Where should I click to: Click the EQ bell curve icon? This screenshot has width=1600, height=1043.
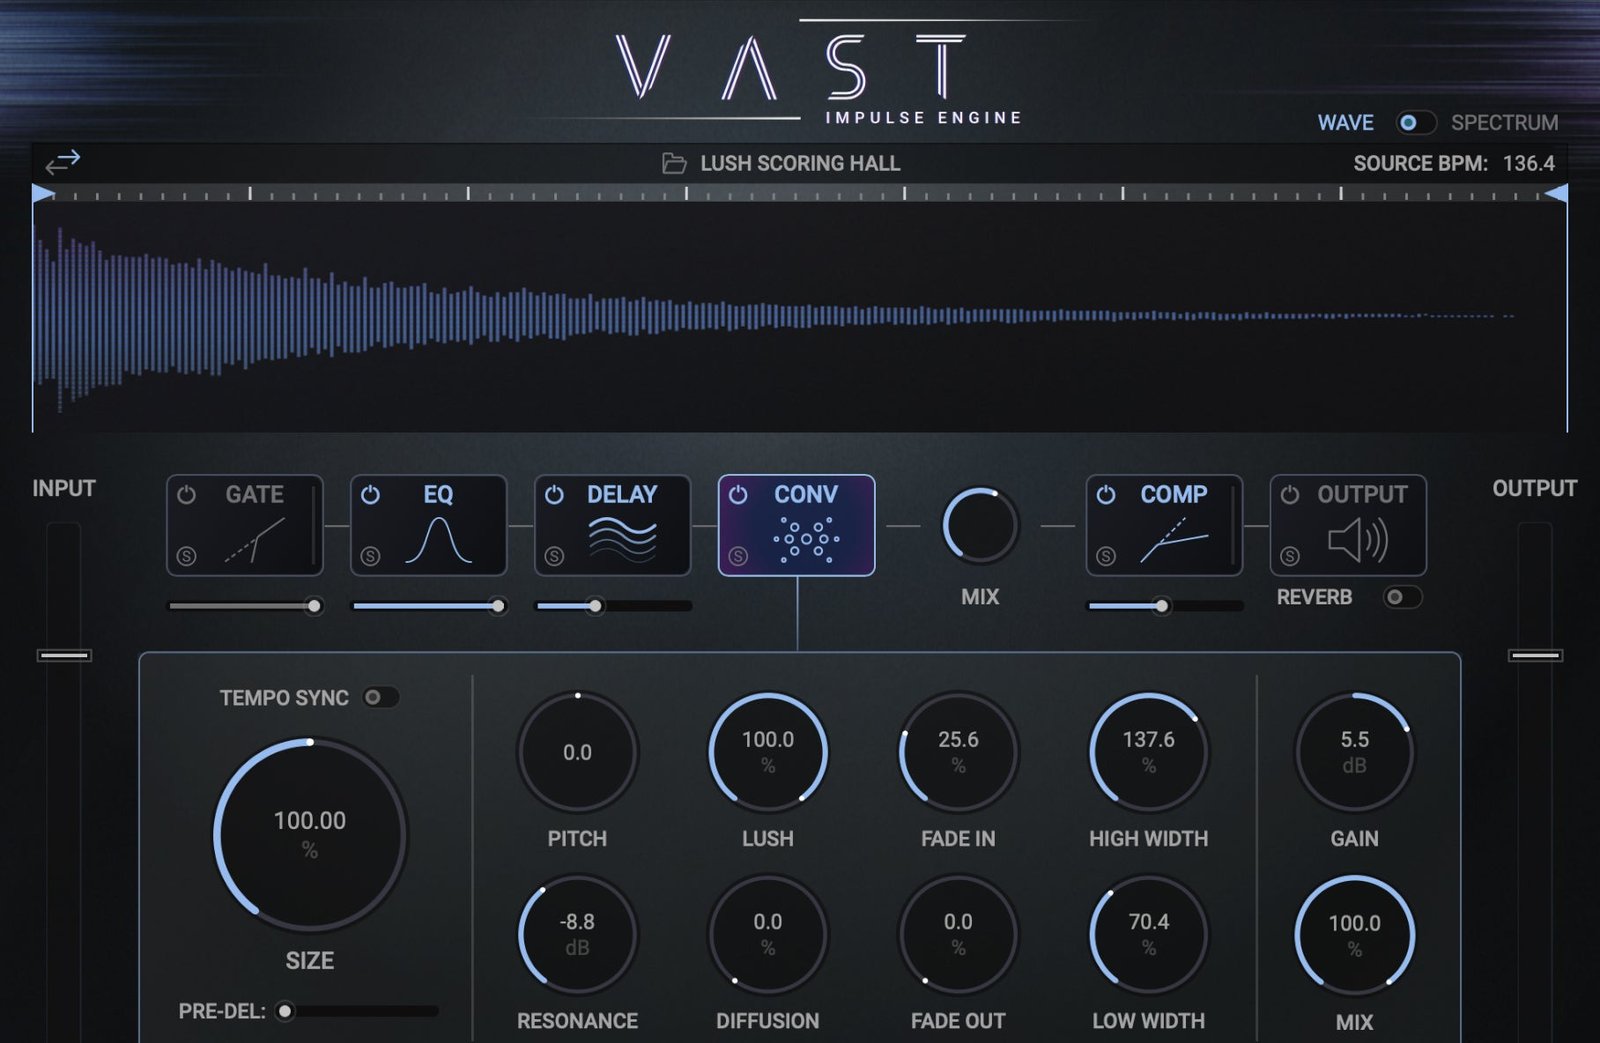pyautogui.click(x=438, y=541)
